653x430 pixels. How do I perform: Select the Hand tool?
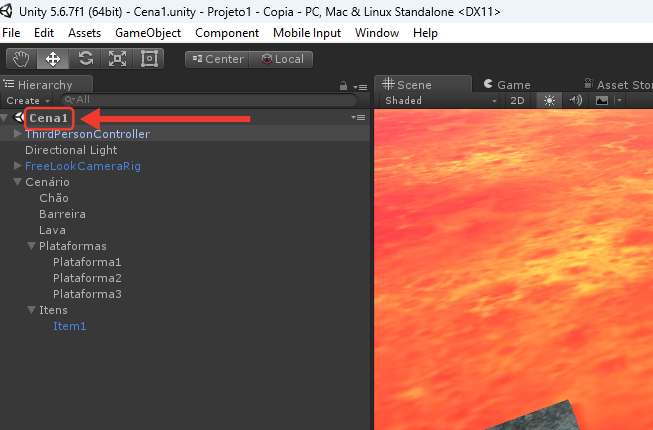click(x=21, y=59)
